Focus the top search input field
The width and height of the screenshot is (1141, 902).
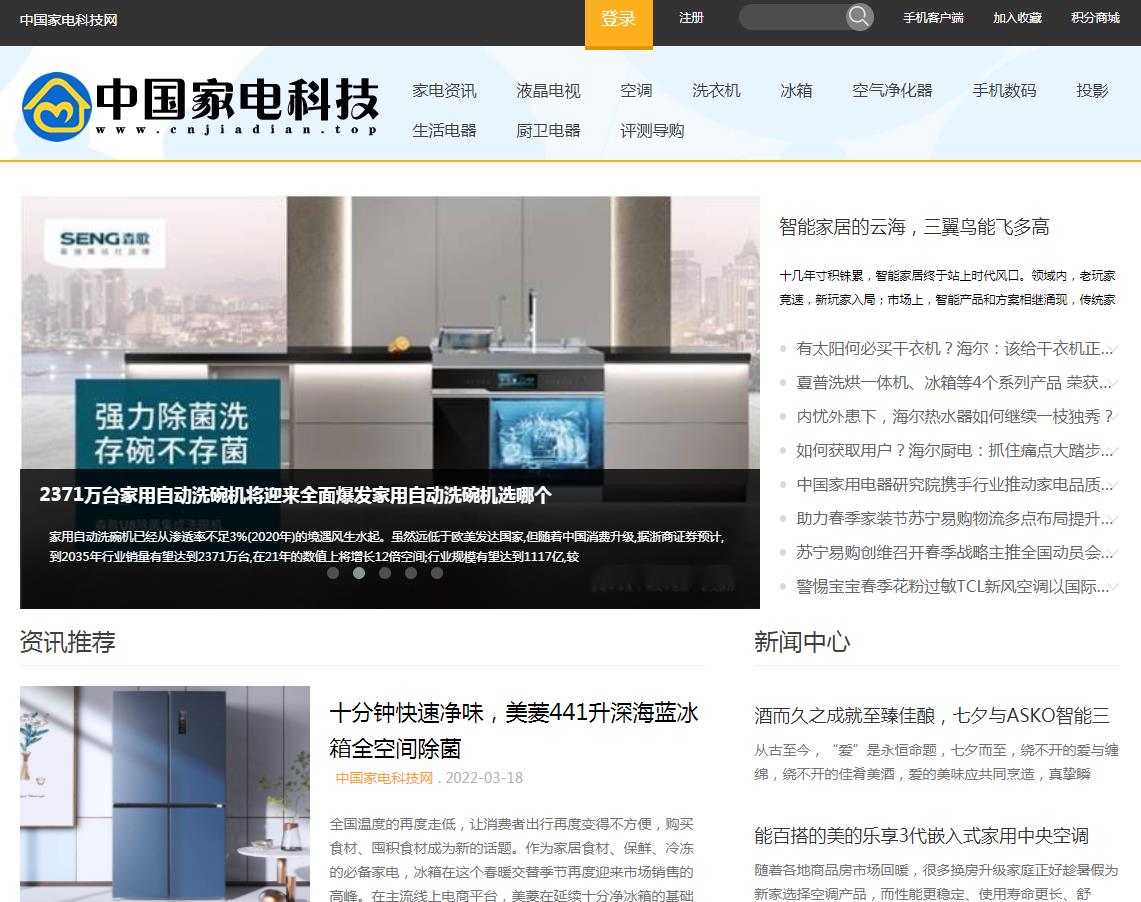[793, 17]
